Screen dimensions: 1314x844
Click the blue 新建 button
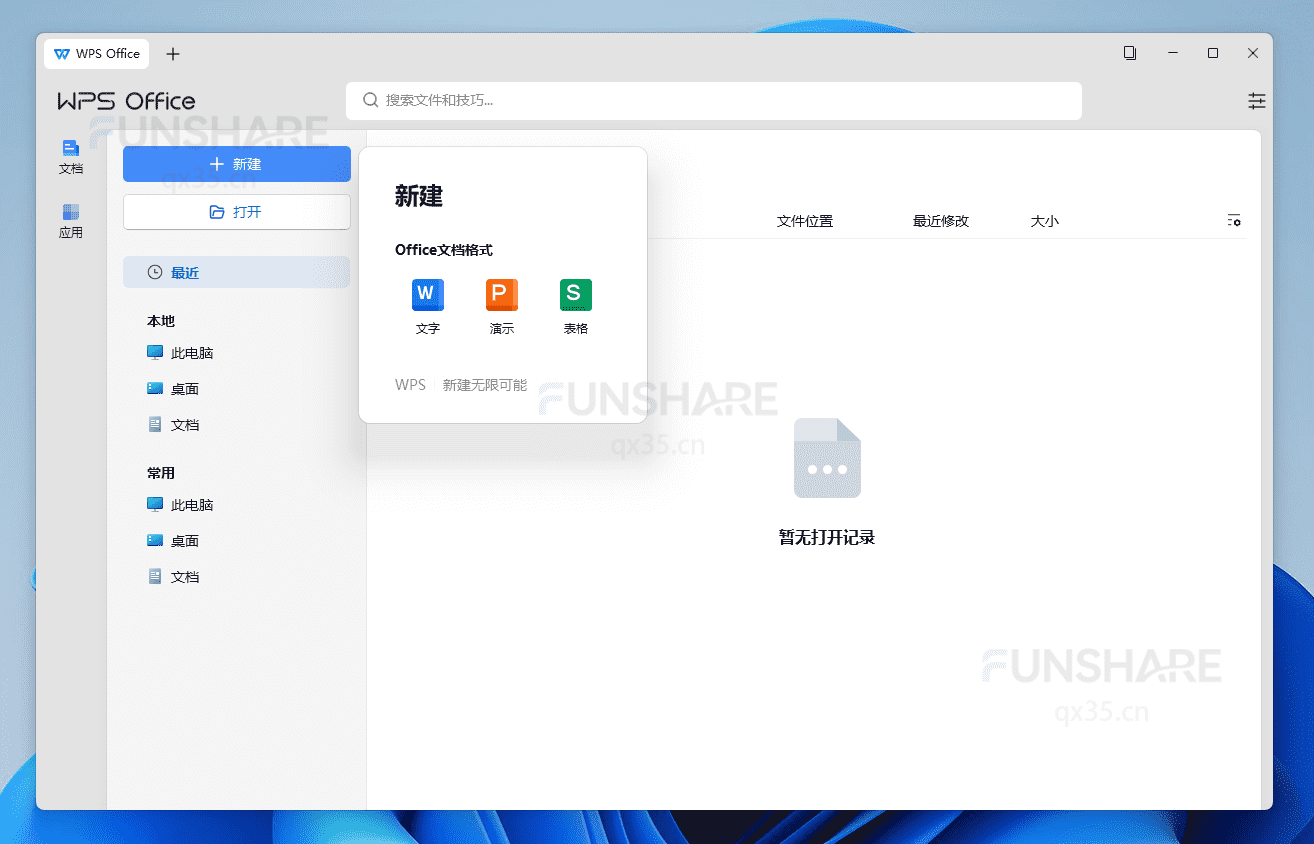pyautogui.click(x=237, y=164)
